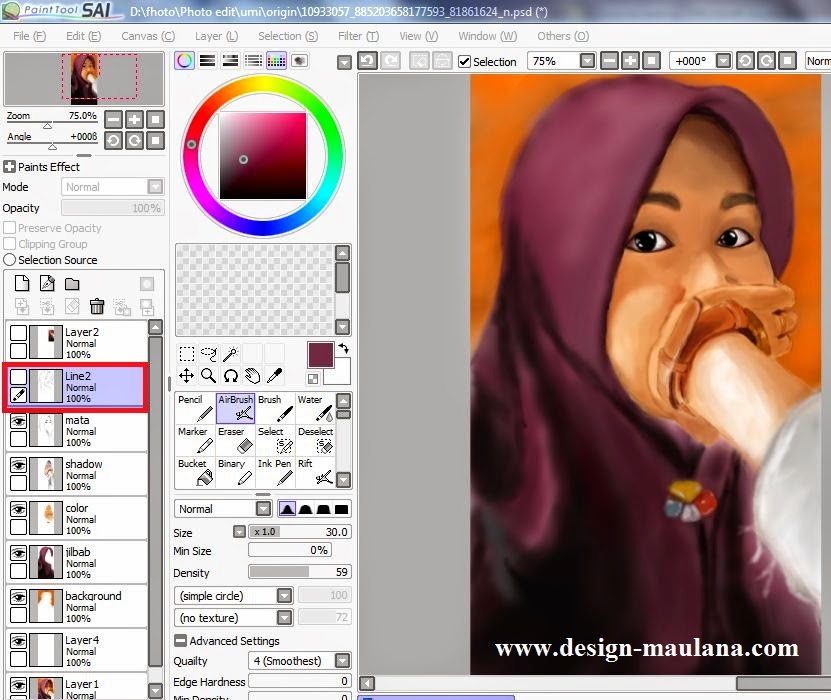Select the Pencil tool
This screenshot has height=700, width=831.
(x=195, y=408)
